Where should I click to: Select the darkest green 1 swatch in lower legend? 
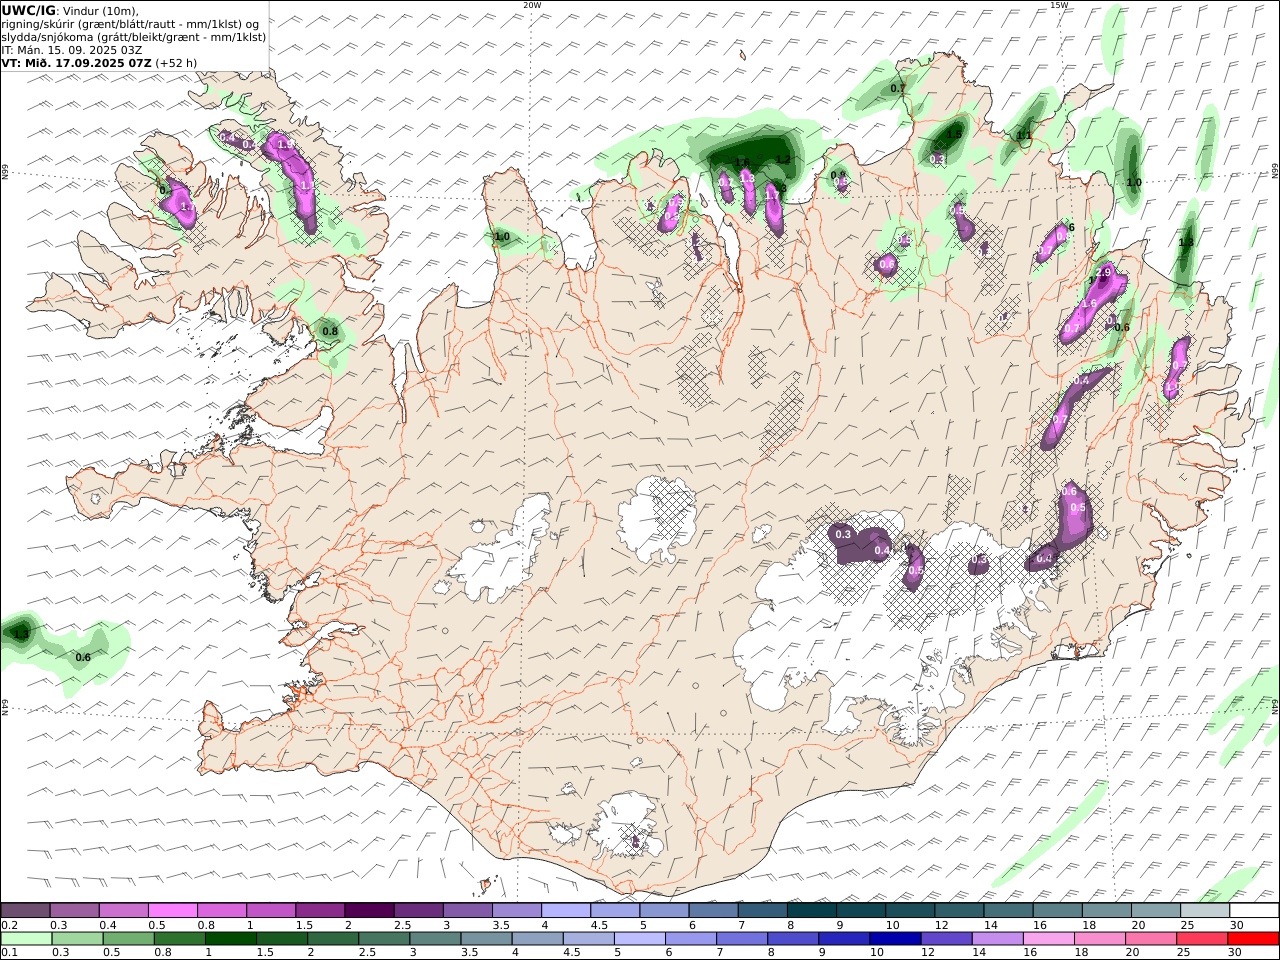pos(231,938)
